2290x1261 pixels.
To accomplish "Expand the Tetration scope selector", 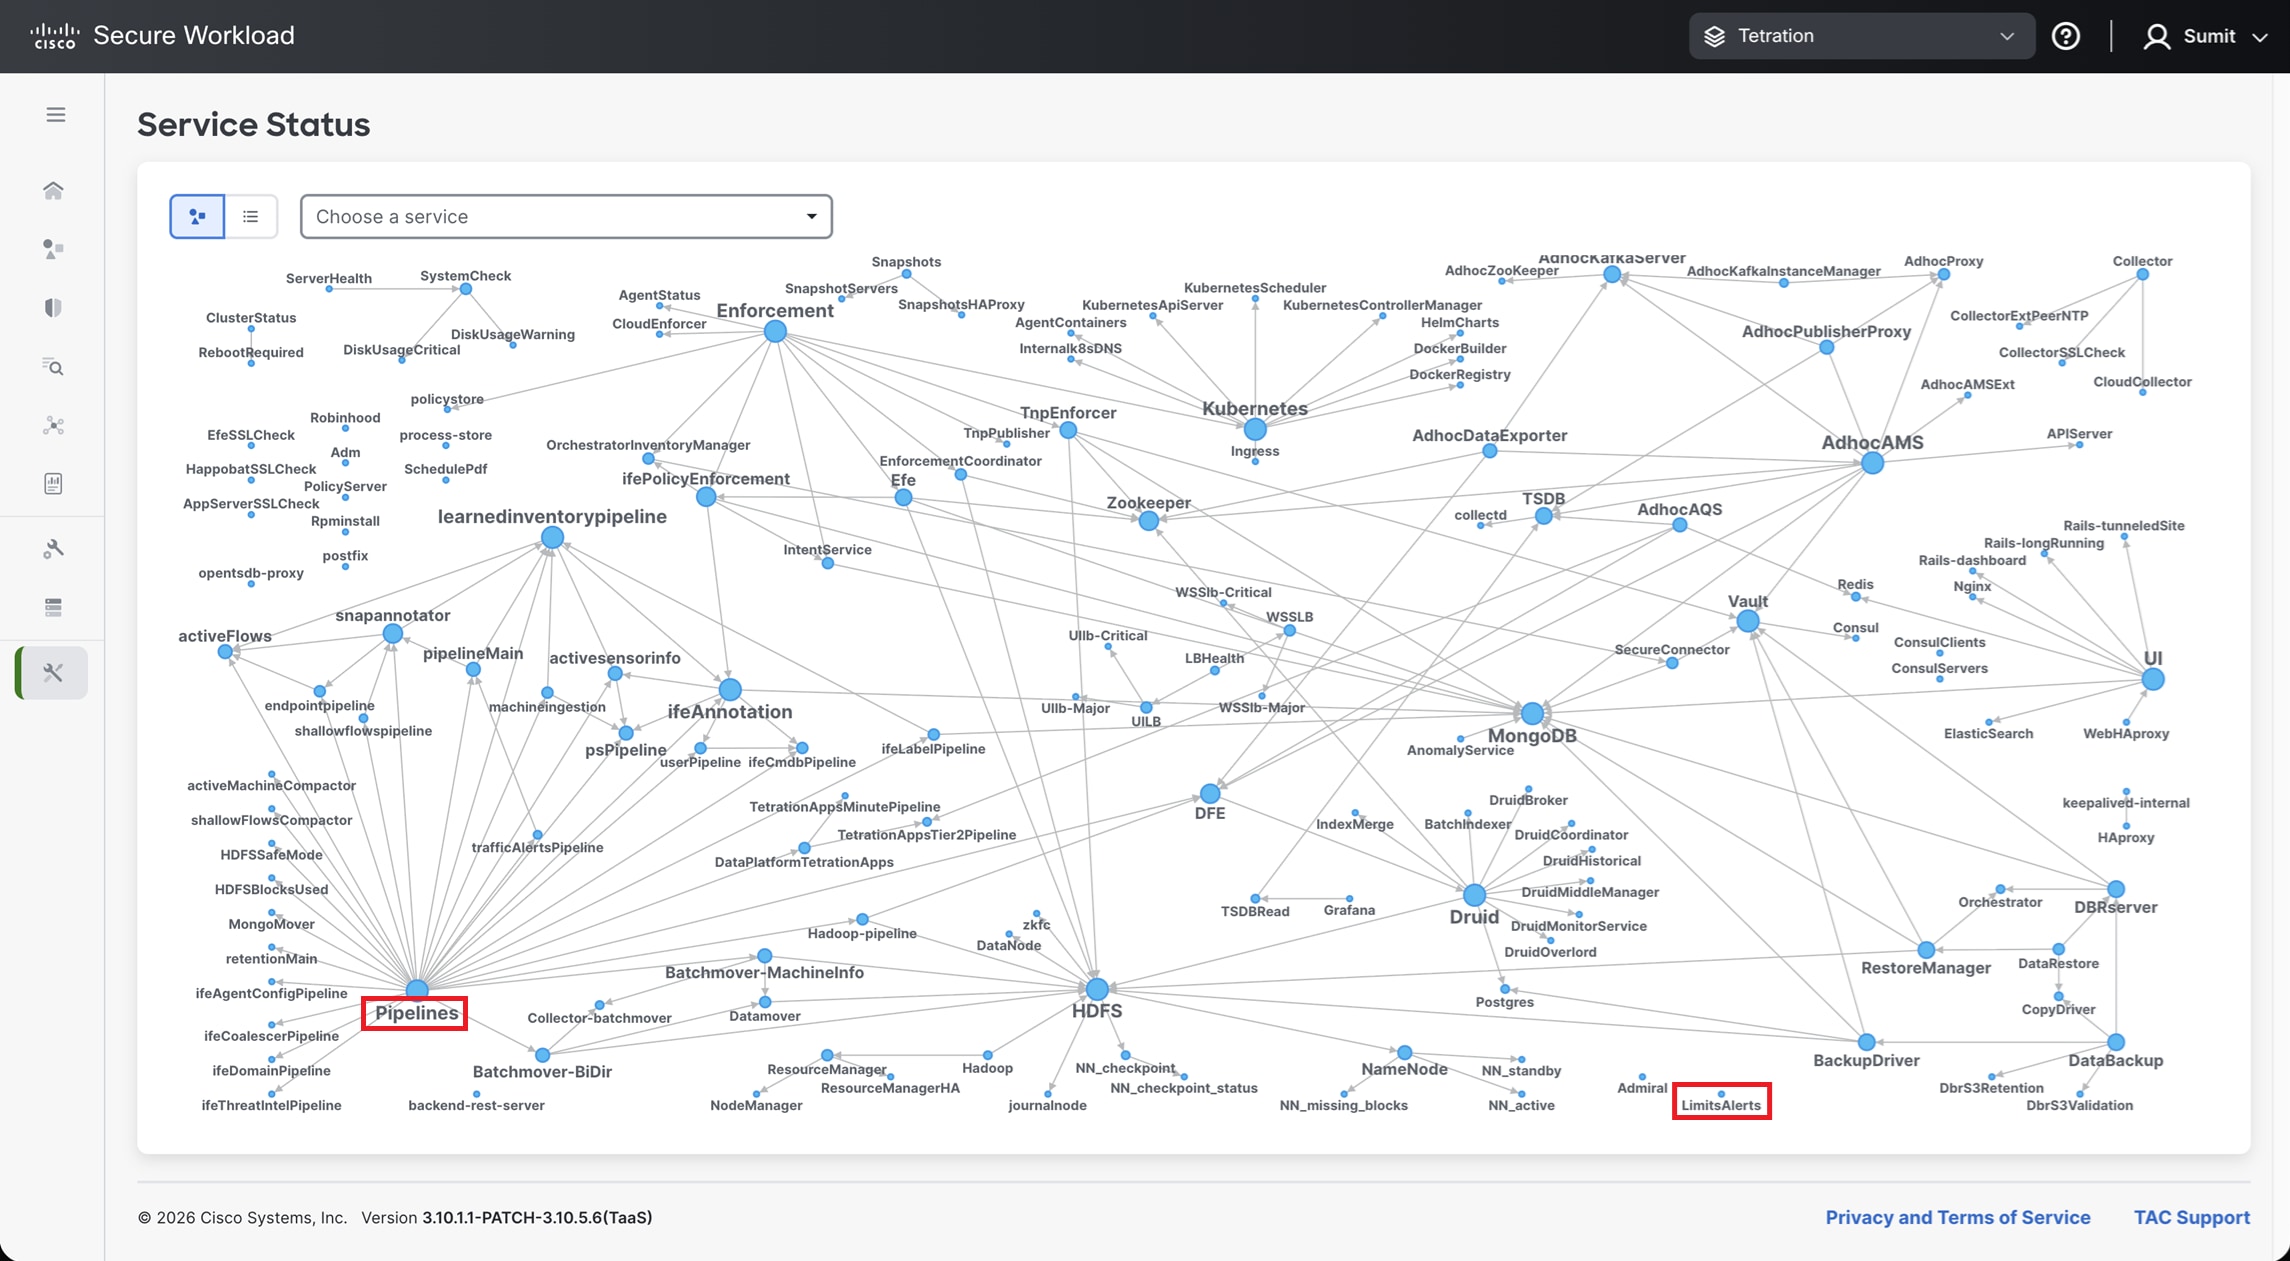I will point(1861,36).
